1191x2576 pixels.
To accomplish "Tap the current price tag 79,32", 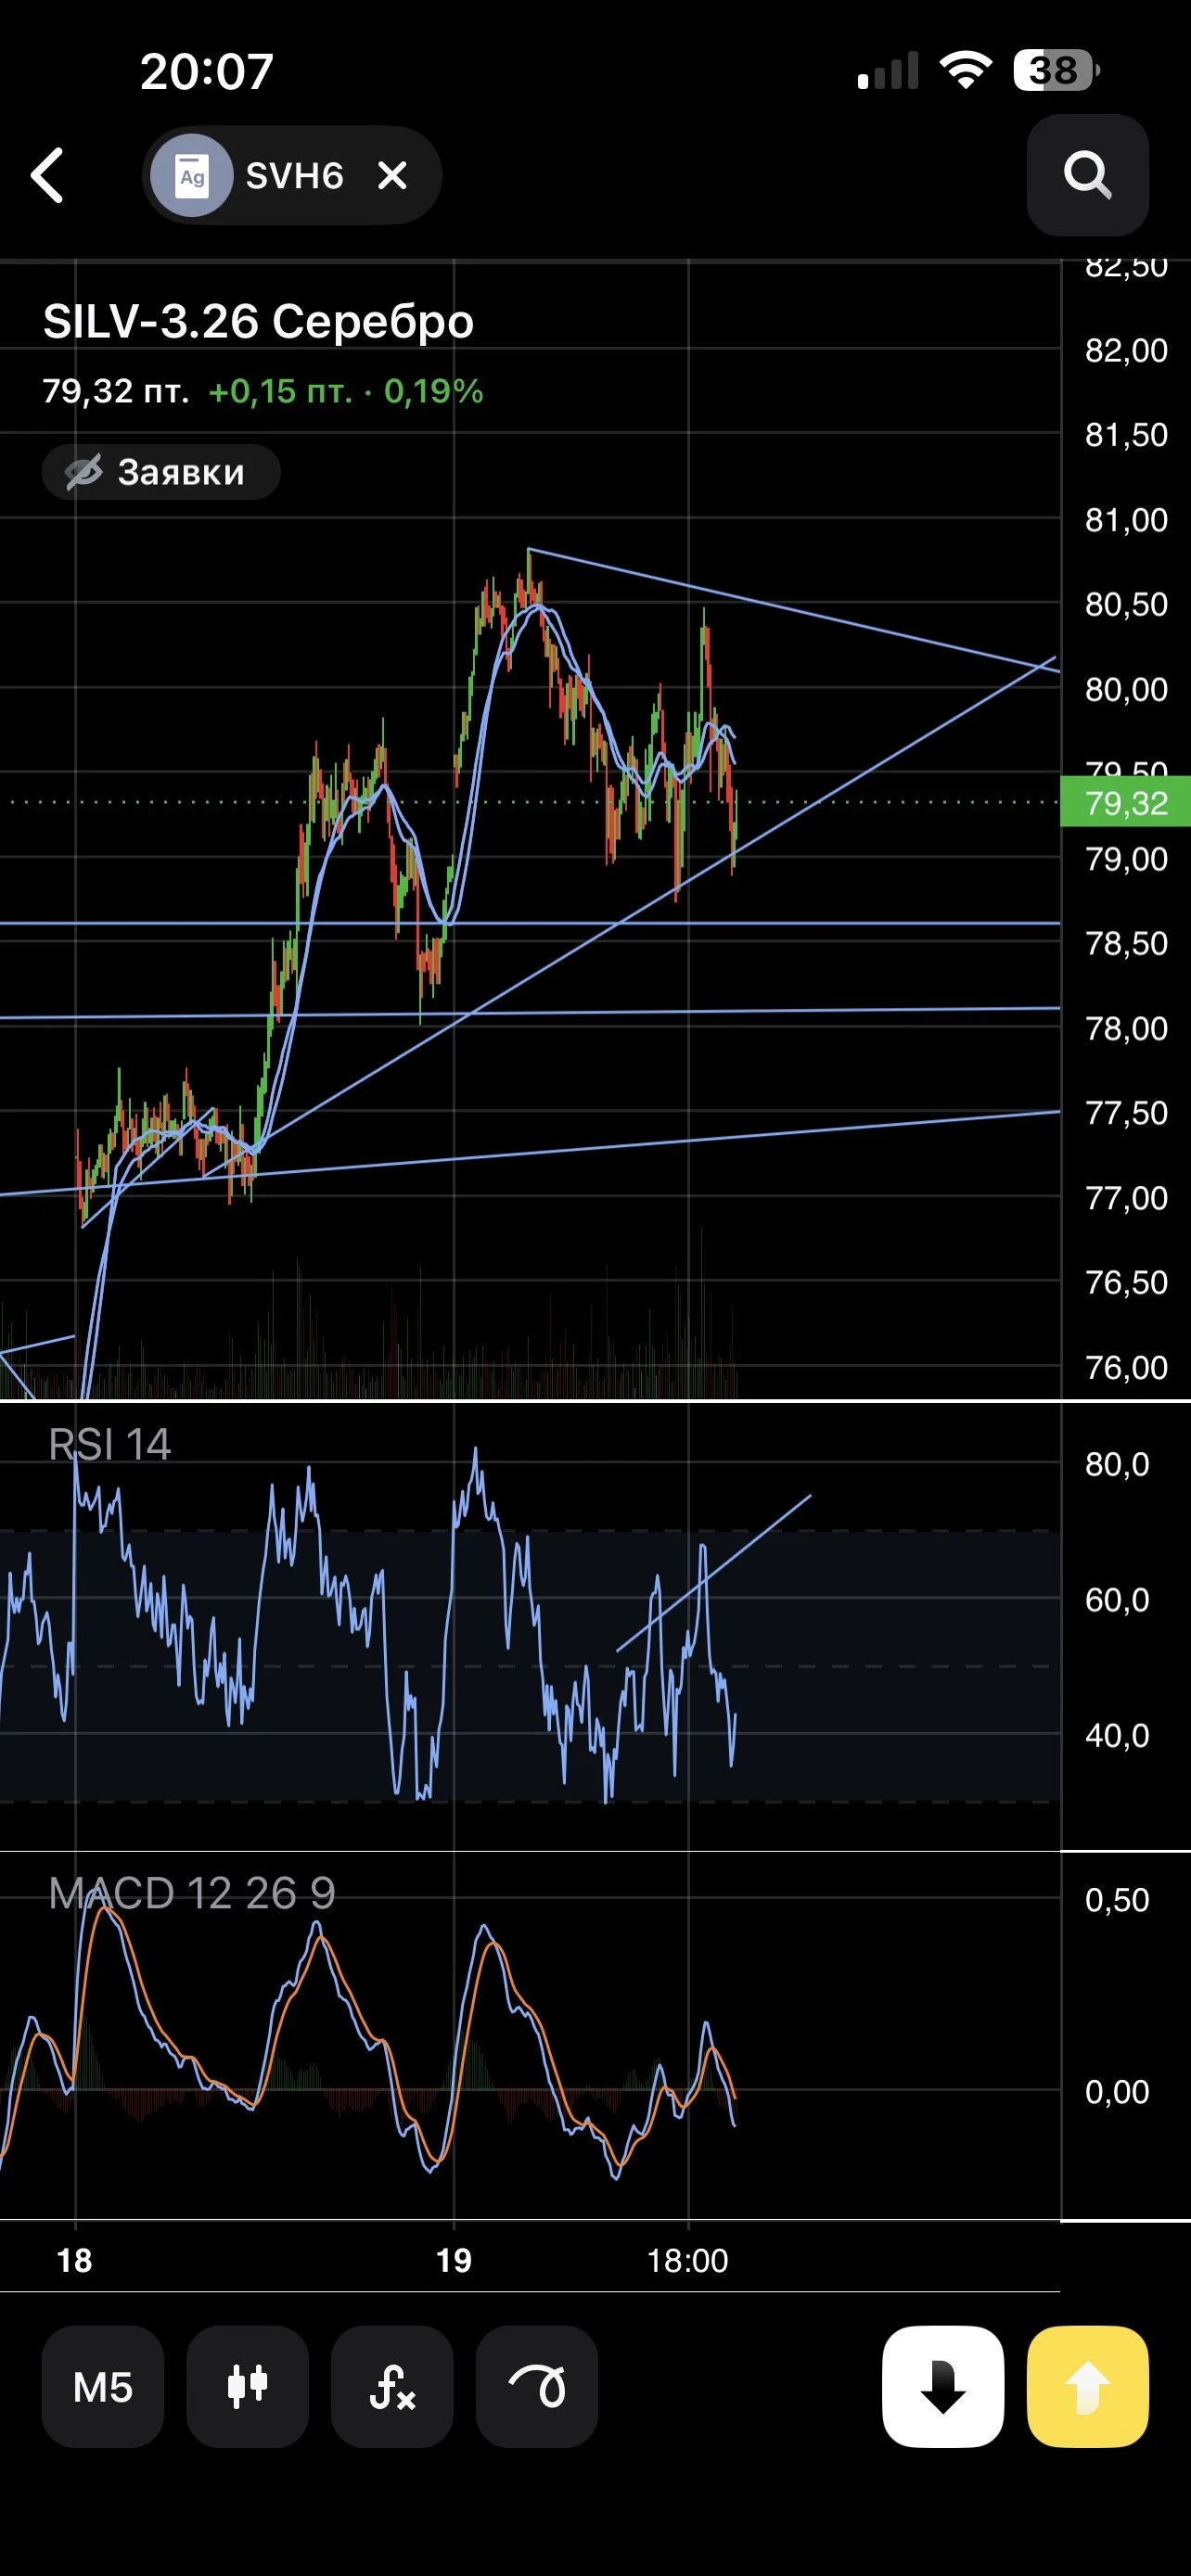I will coord(1126,803).
